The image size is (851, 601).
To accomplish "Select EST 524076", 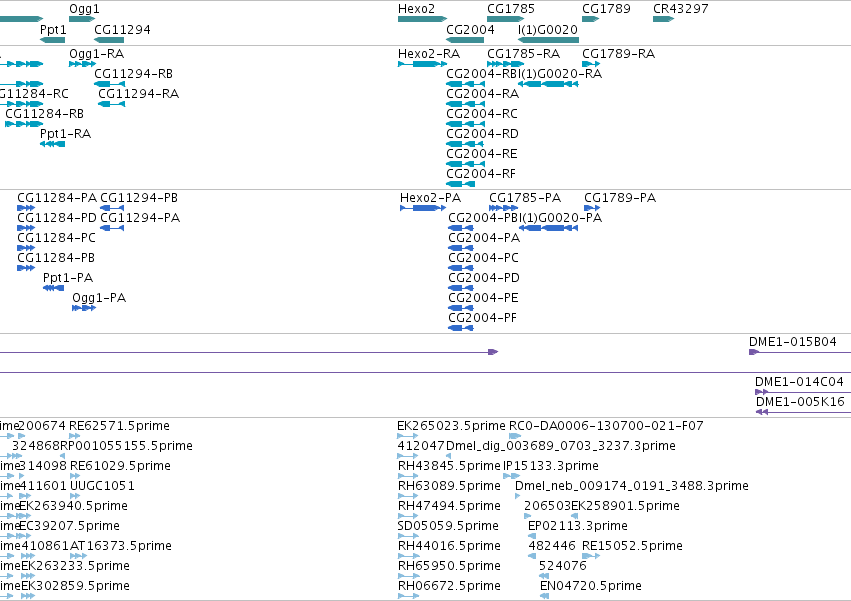I will pyautogui.click(x=542, y=576).
